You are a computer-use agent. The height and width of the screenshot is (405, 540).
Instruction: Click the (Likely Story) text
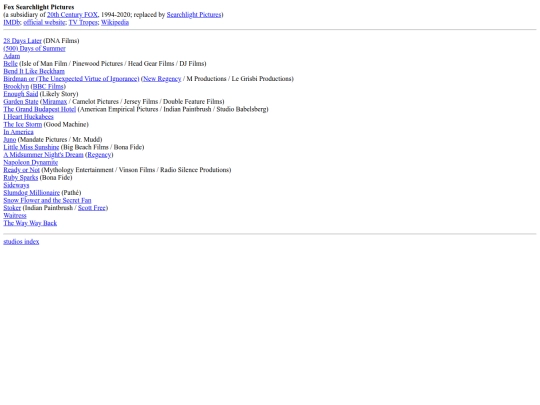(59, 94)
